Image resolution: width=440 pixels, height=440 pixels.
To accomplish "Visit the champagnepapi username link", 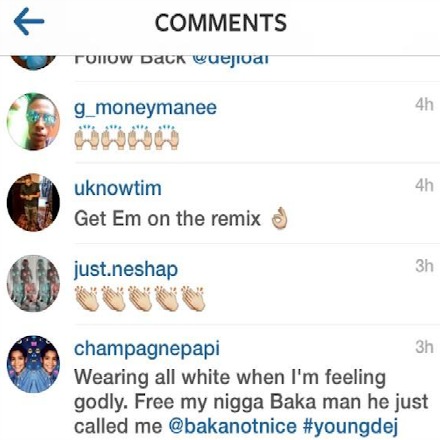I will [147, 349].
